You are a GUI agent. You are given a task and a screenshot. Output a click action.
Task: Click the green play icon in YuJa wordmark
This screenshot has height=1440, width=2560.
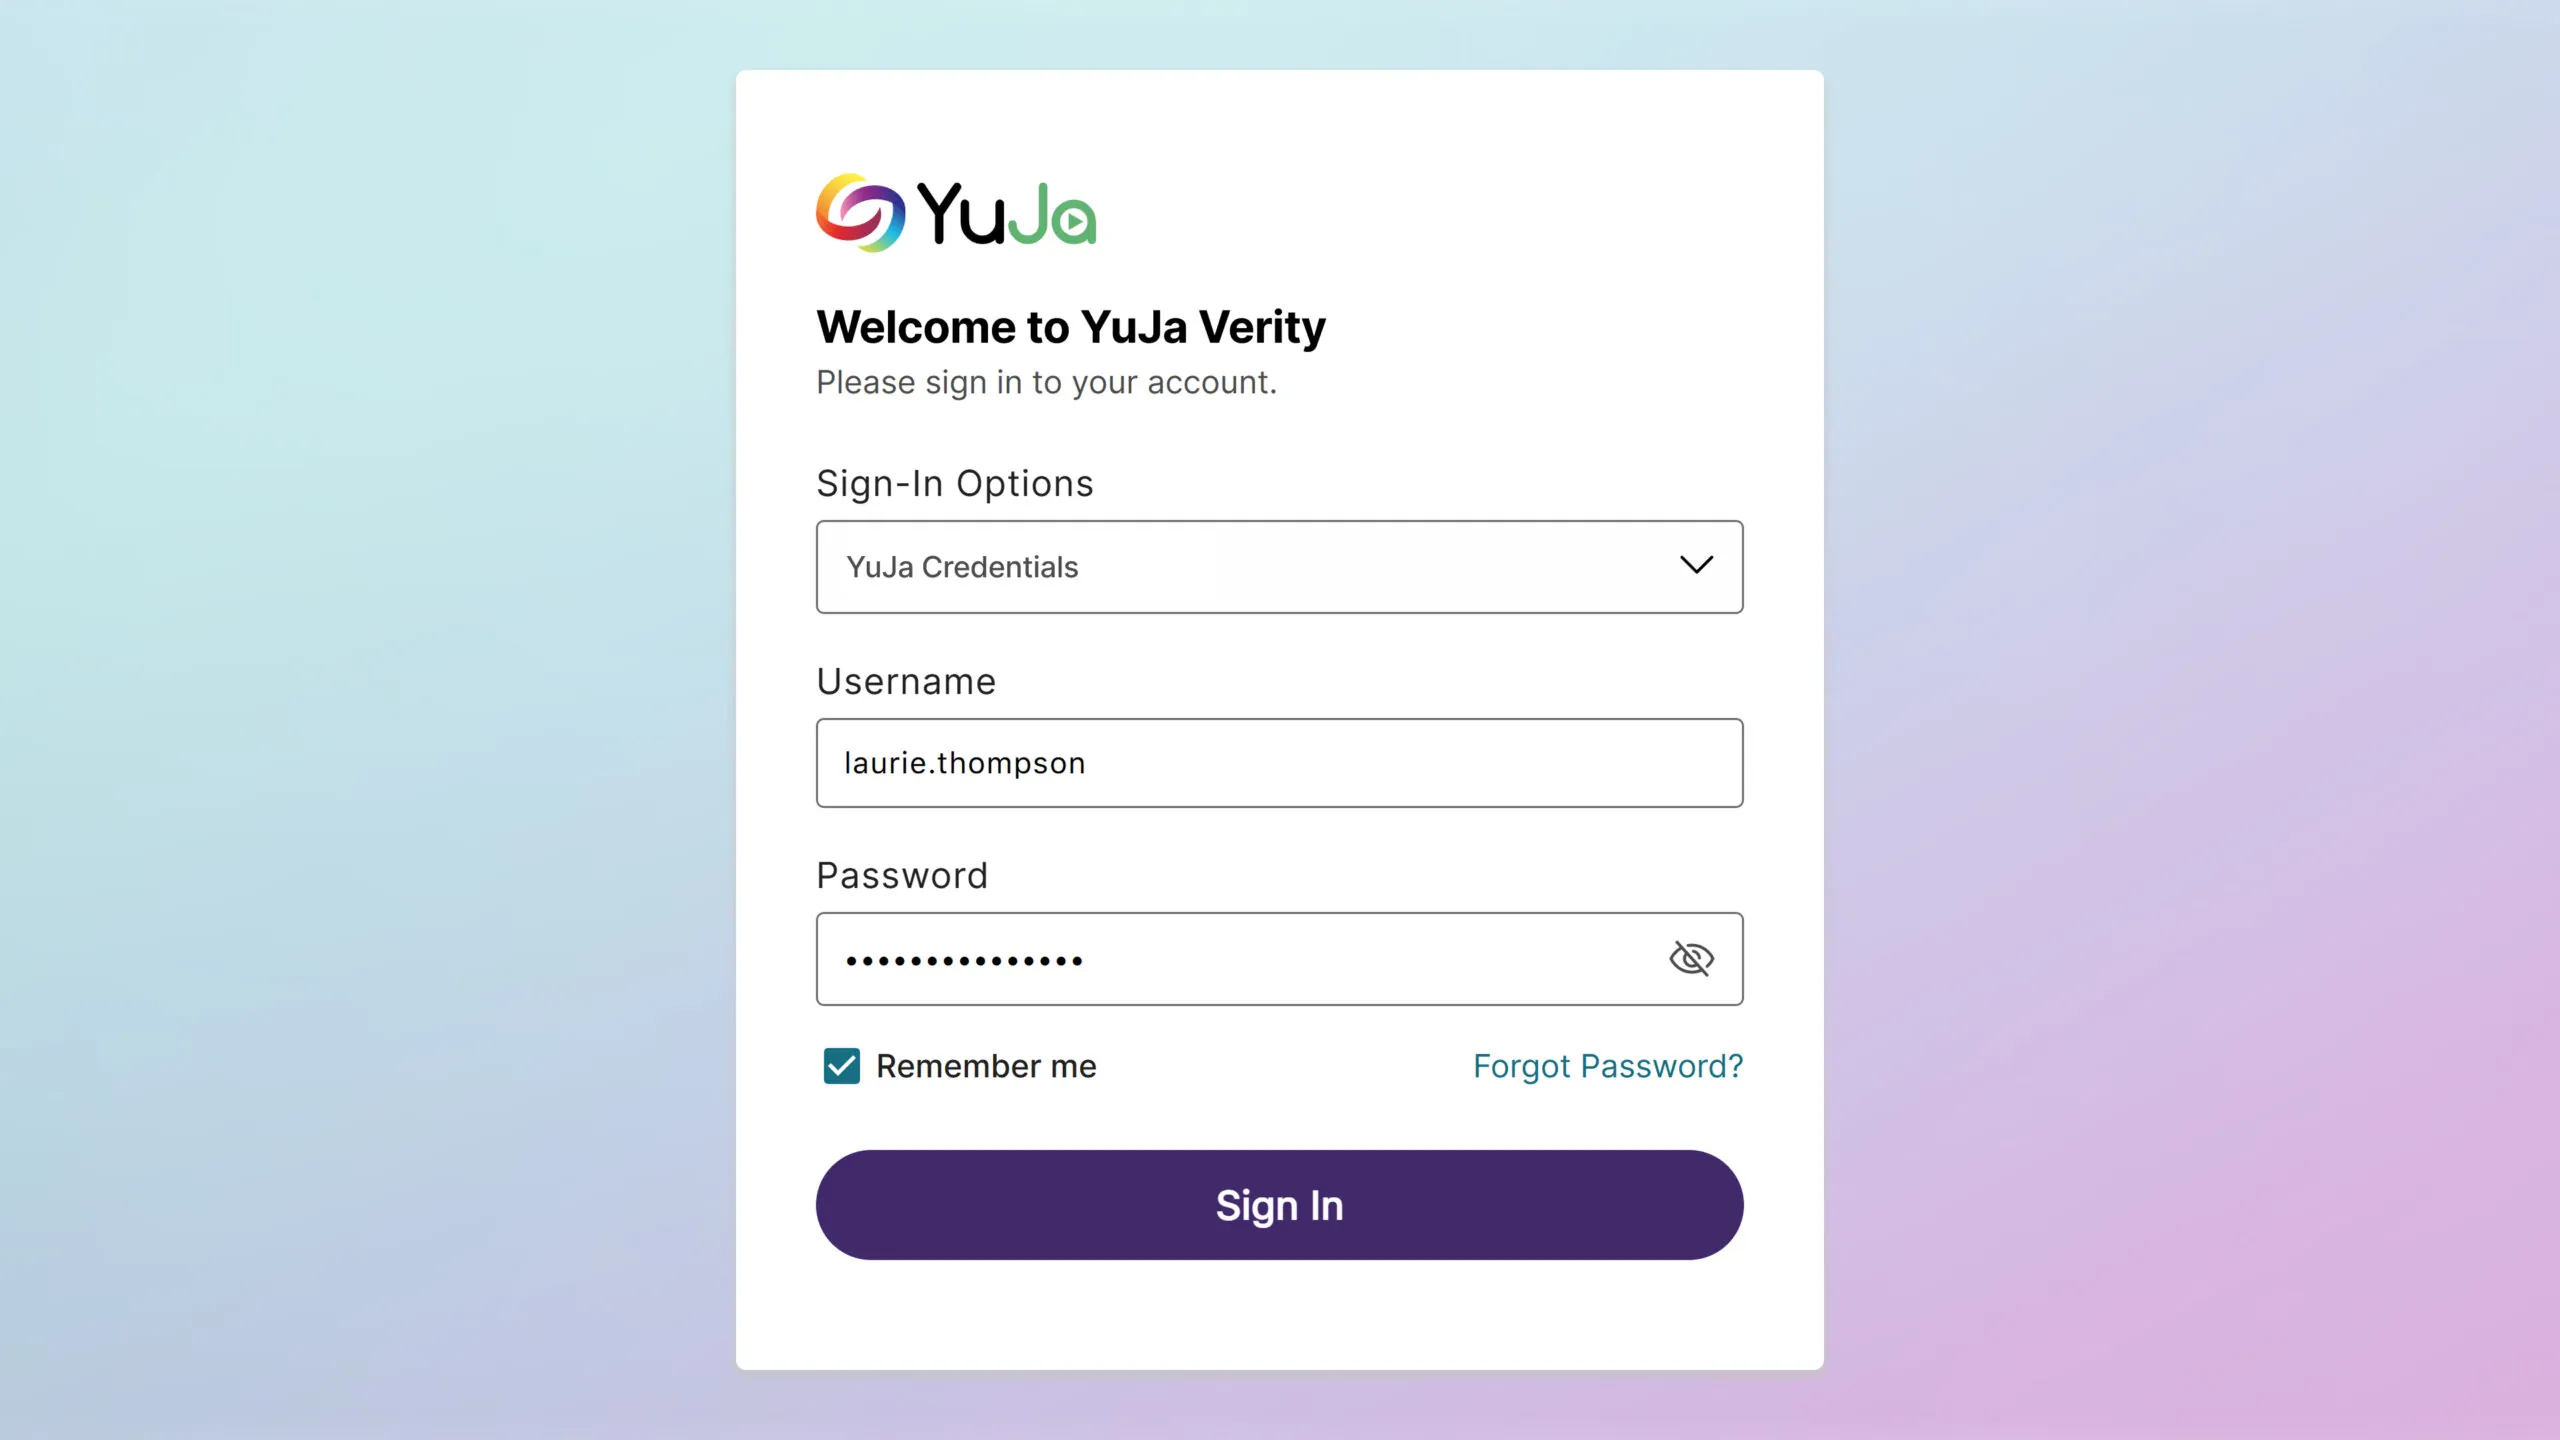(x=1076, y=222)
